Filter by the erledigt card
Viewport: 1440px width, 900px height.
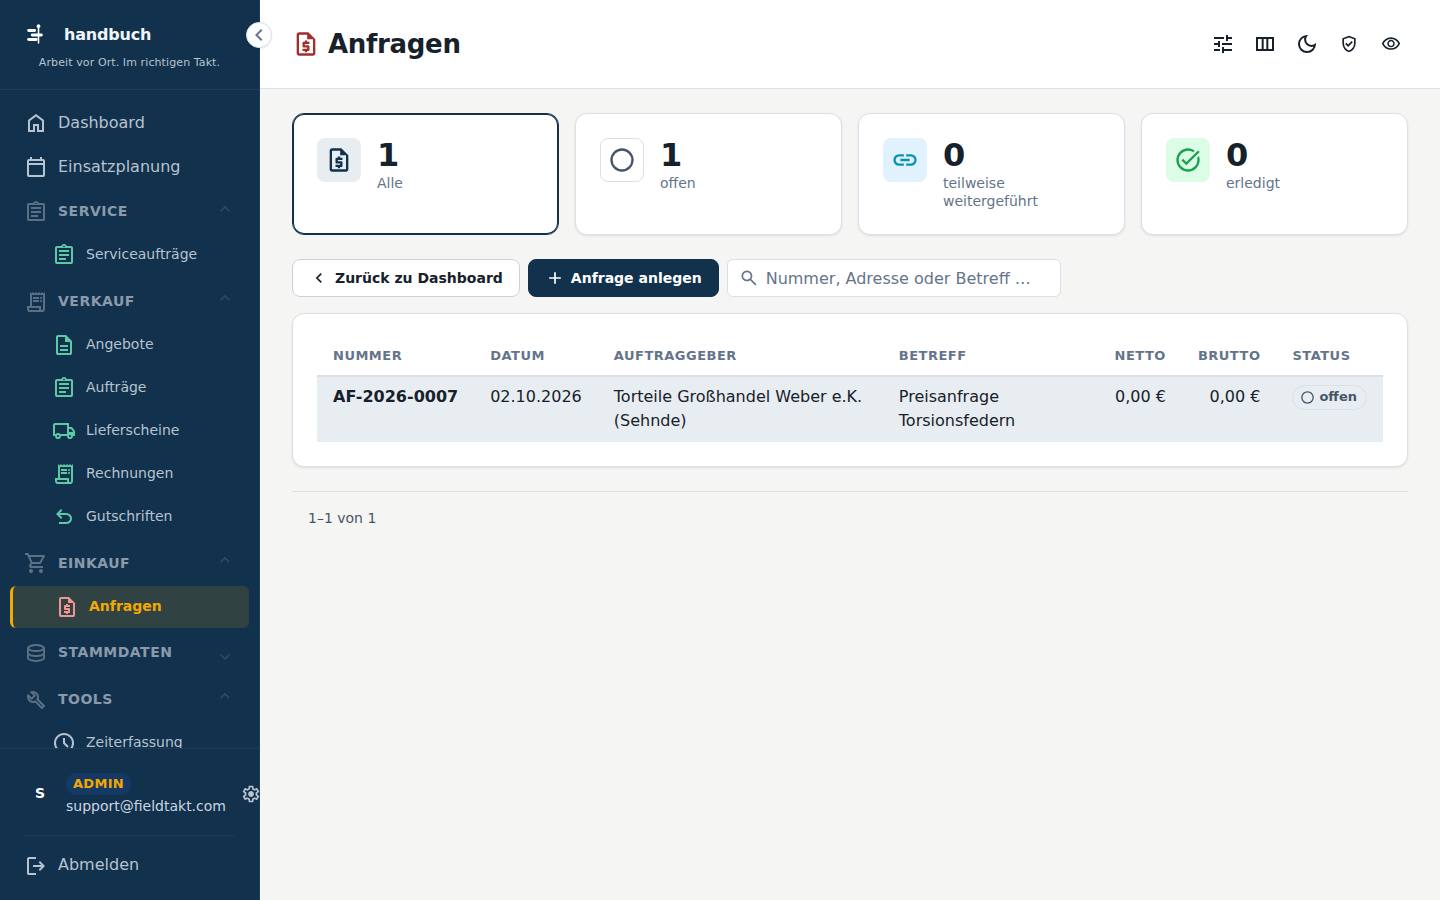(1274, 174)
